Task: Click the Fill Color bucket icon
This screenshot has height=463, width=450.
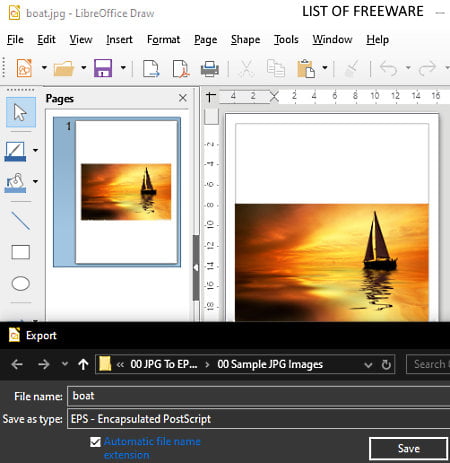Action: click(15, 183)
